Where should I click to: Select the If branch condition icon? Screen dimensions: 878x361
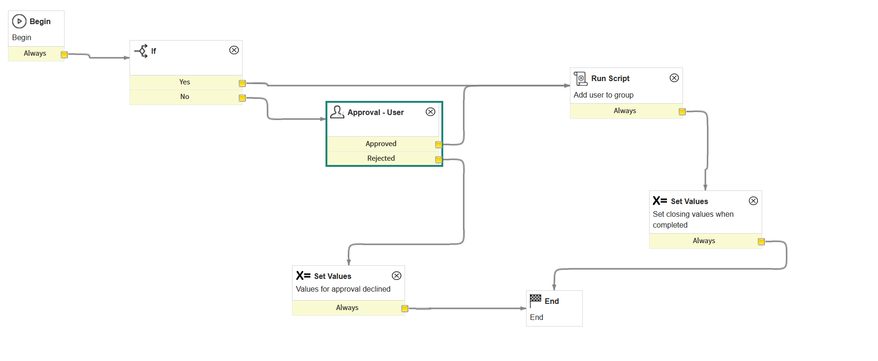coord(141,51)
